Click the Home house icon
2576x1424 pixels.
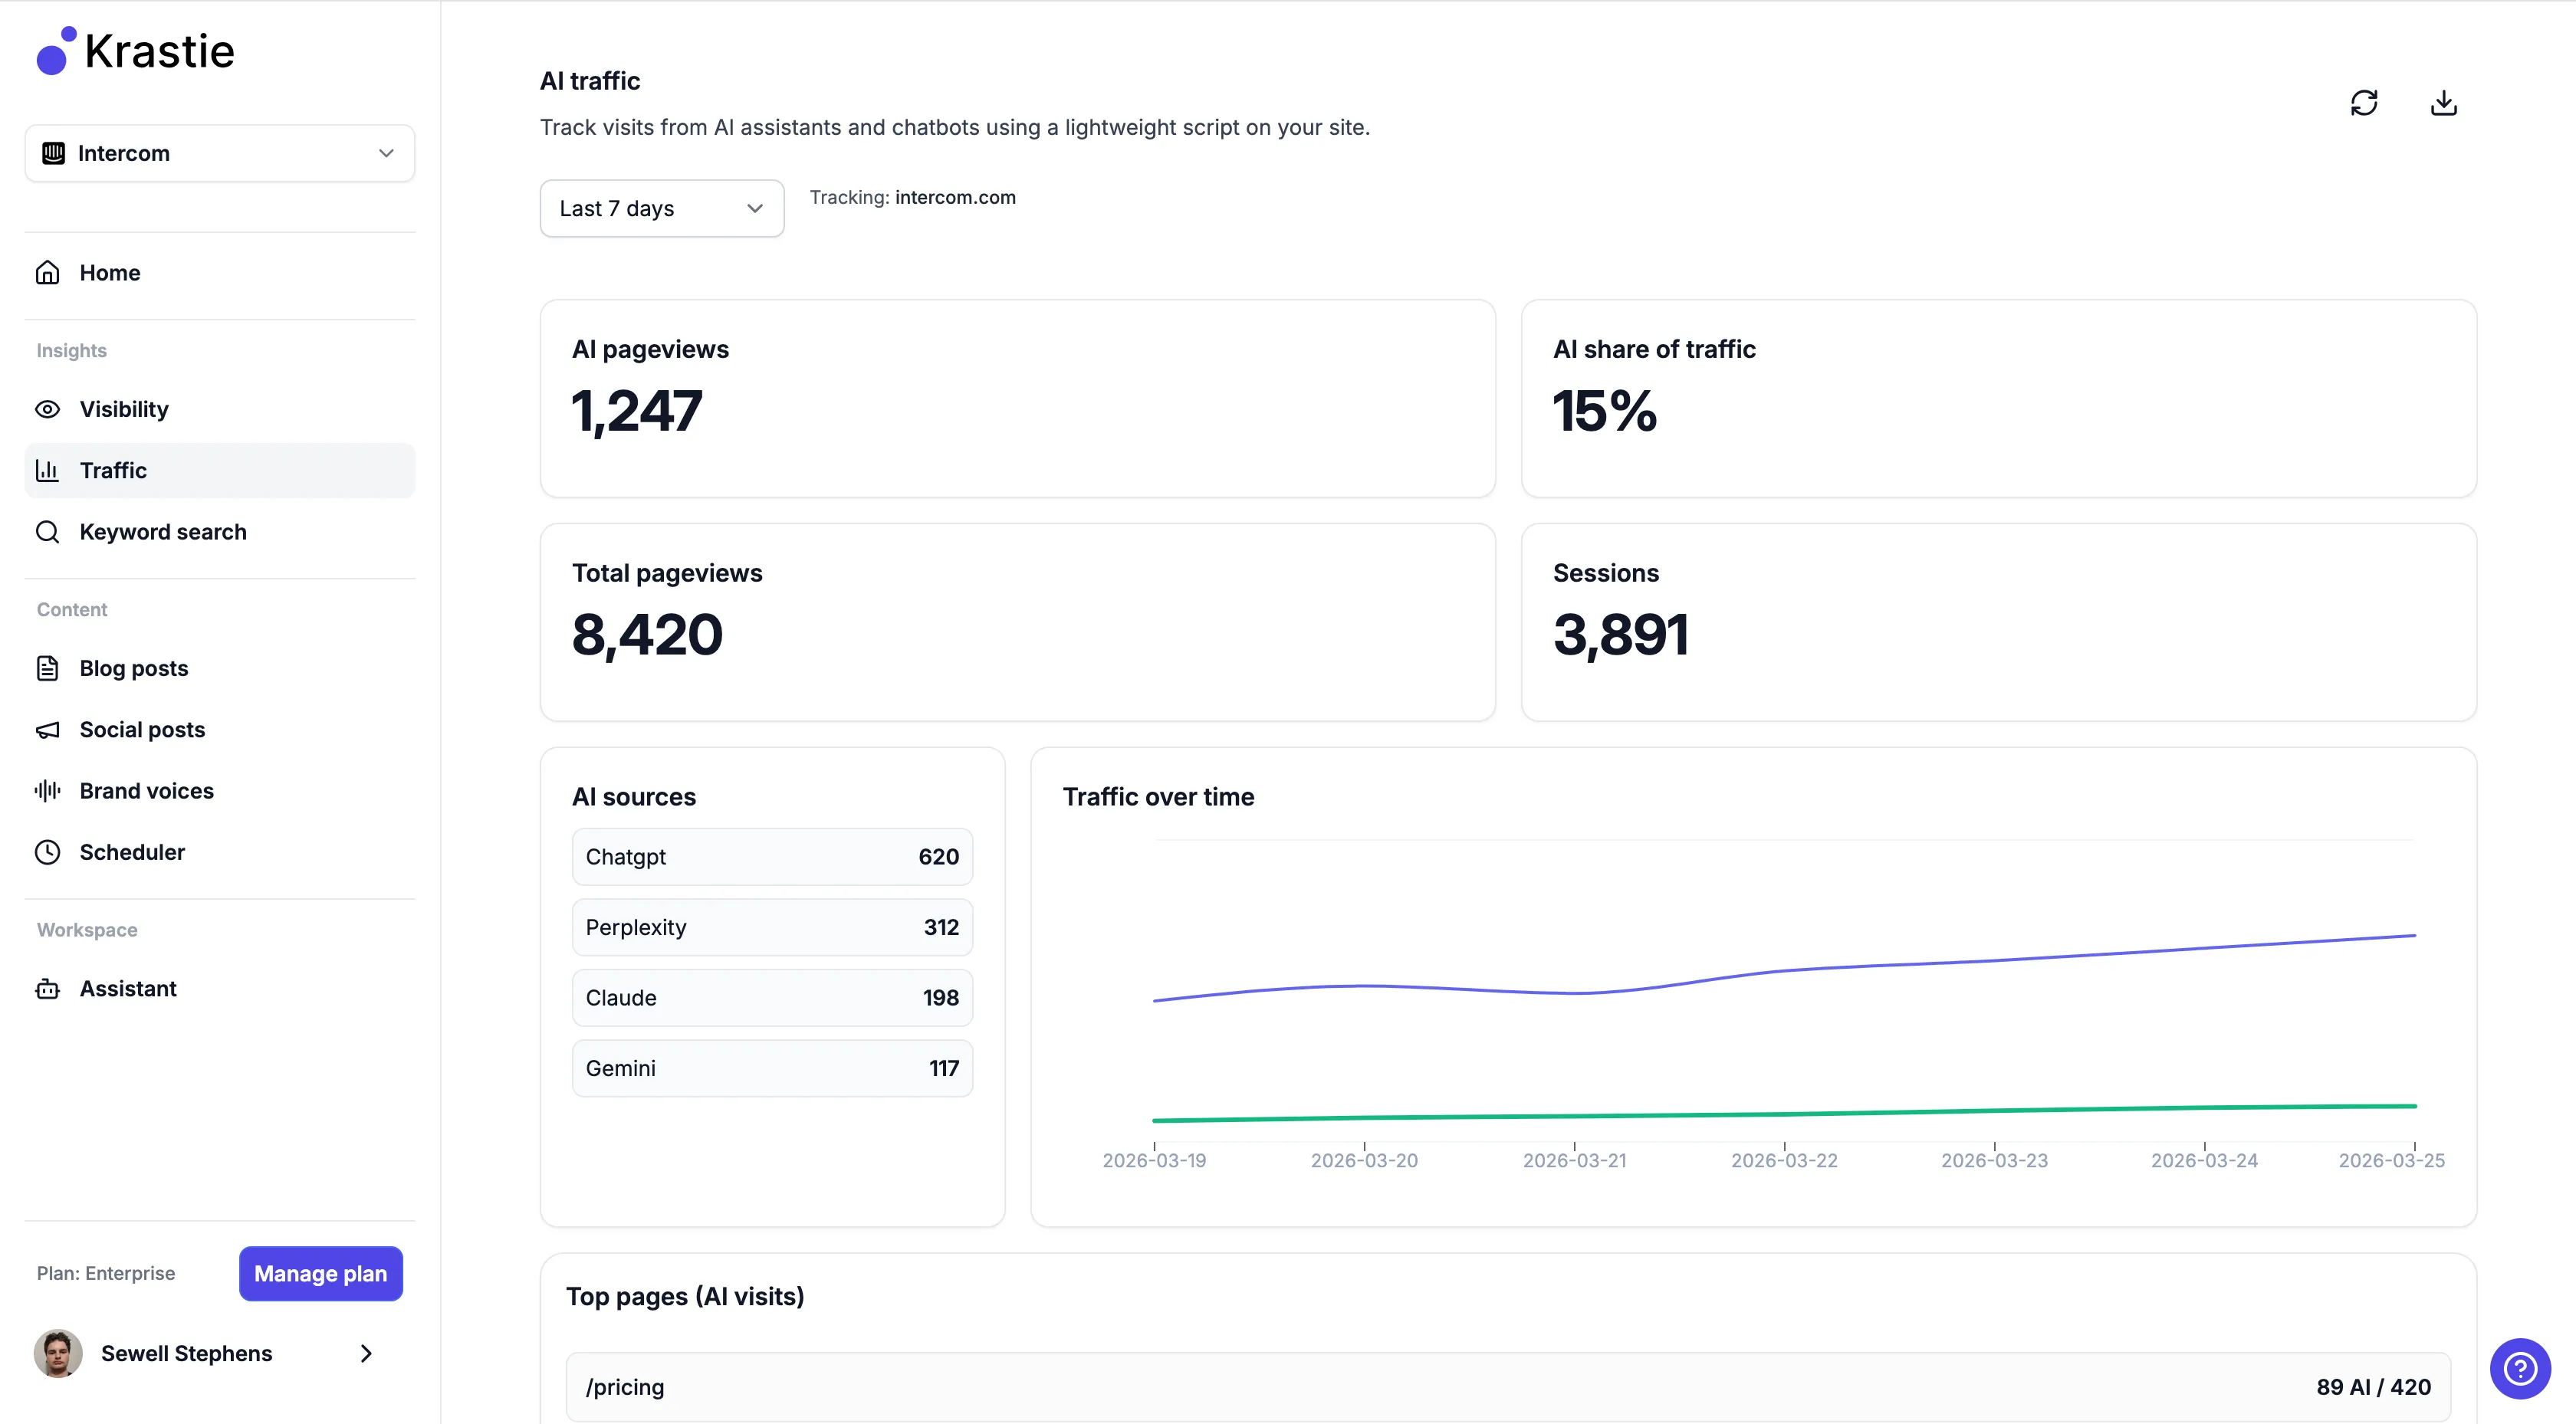coord(48,273)
